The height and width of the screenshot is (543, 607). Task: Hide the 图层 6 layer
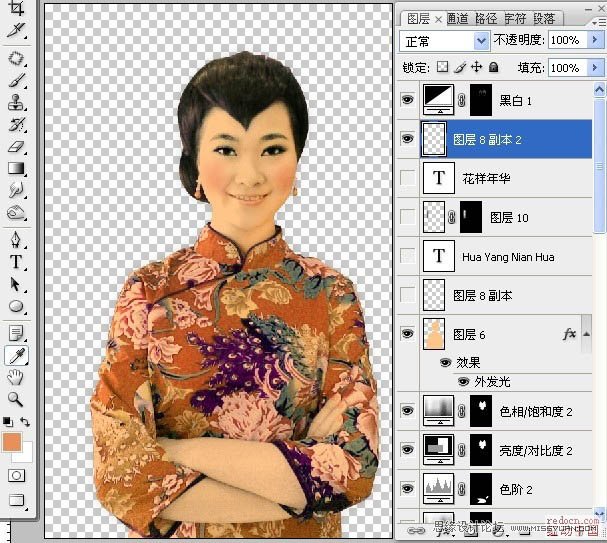pos(407,334)
